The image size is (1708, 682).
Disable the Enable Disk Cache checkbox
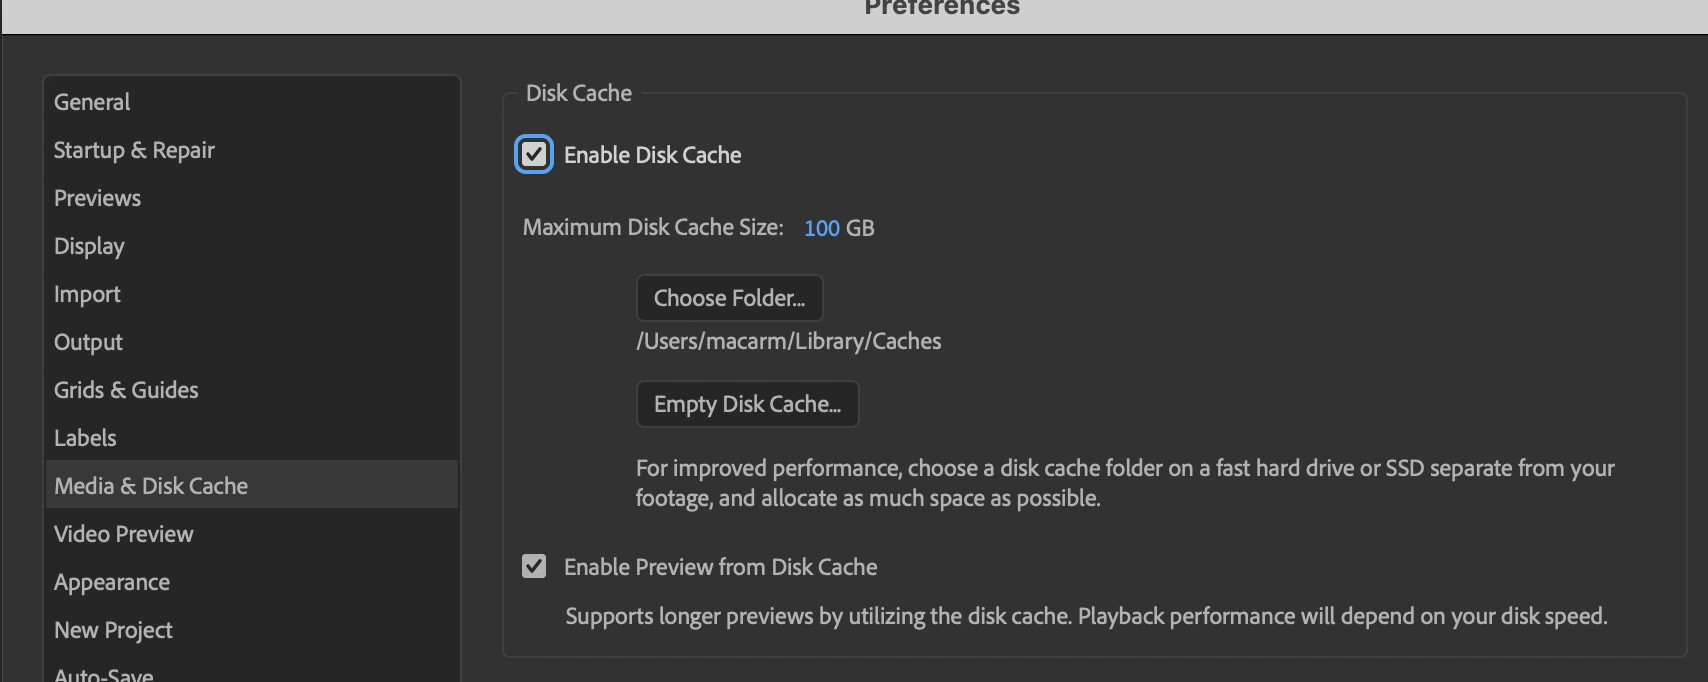tap(534, 155)
